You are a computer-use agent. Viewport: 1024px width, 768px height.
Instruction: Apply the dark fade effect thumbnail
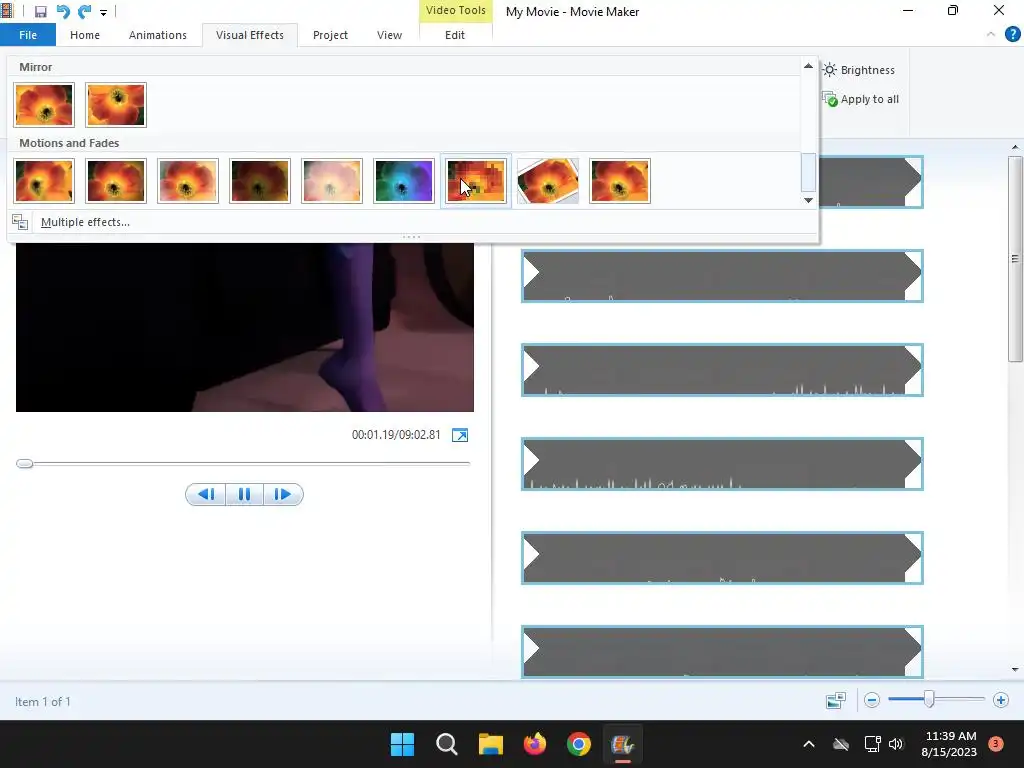click(260, 181)
